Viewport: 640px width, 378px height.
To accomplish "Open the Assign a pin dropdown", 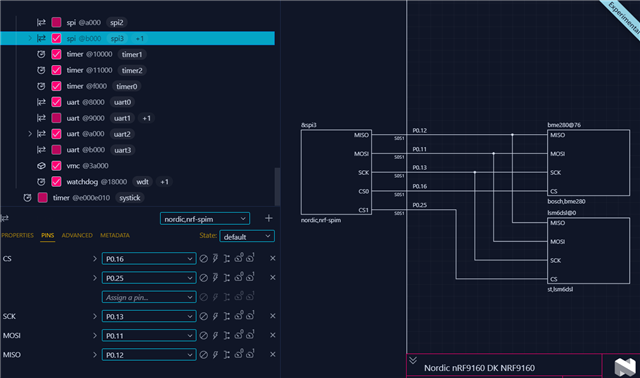I will point(149,297).
